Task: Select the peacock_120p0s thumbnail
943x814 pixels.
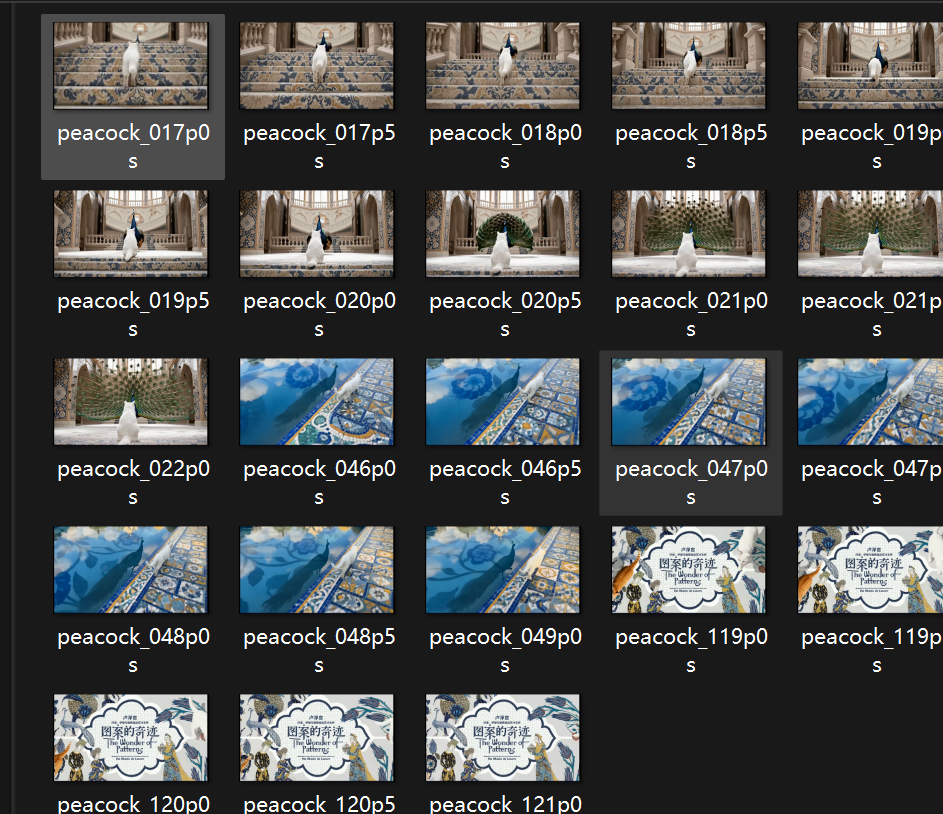Action: point(131,738)
